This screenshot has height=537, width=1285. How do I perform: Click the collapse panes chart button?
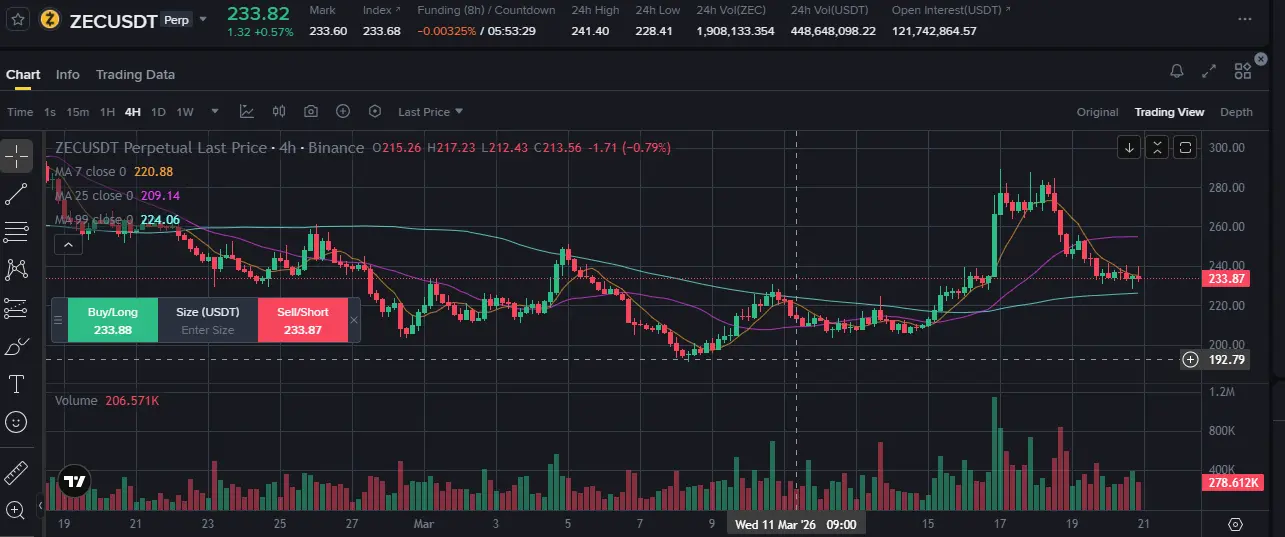click(1157, 148)
